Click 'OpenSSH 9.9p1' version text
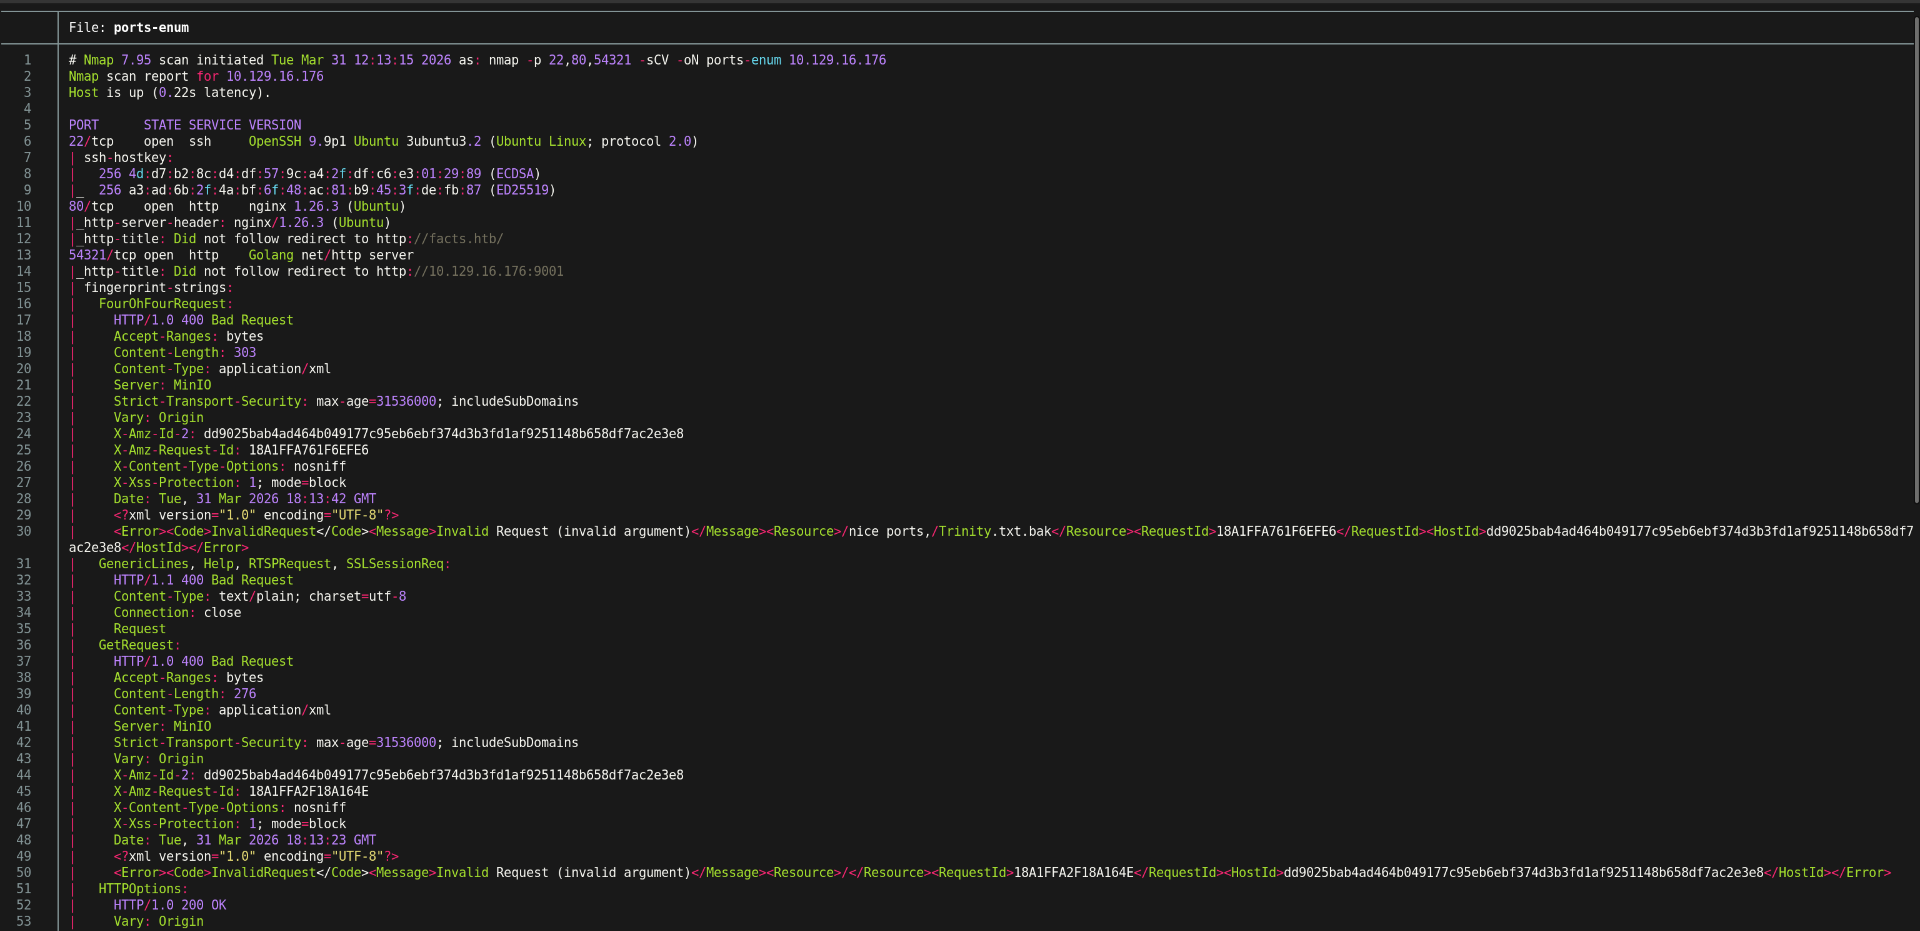 pos(297,142)
